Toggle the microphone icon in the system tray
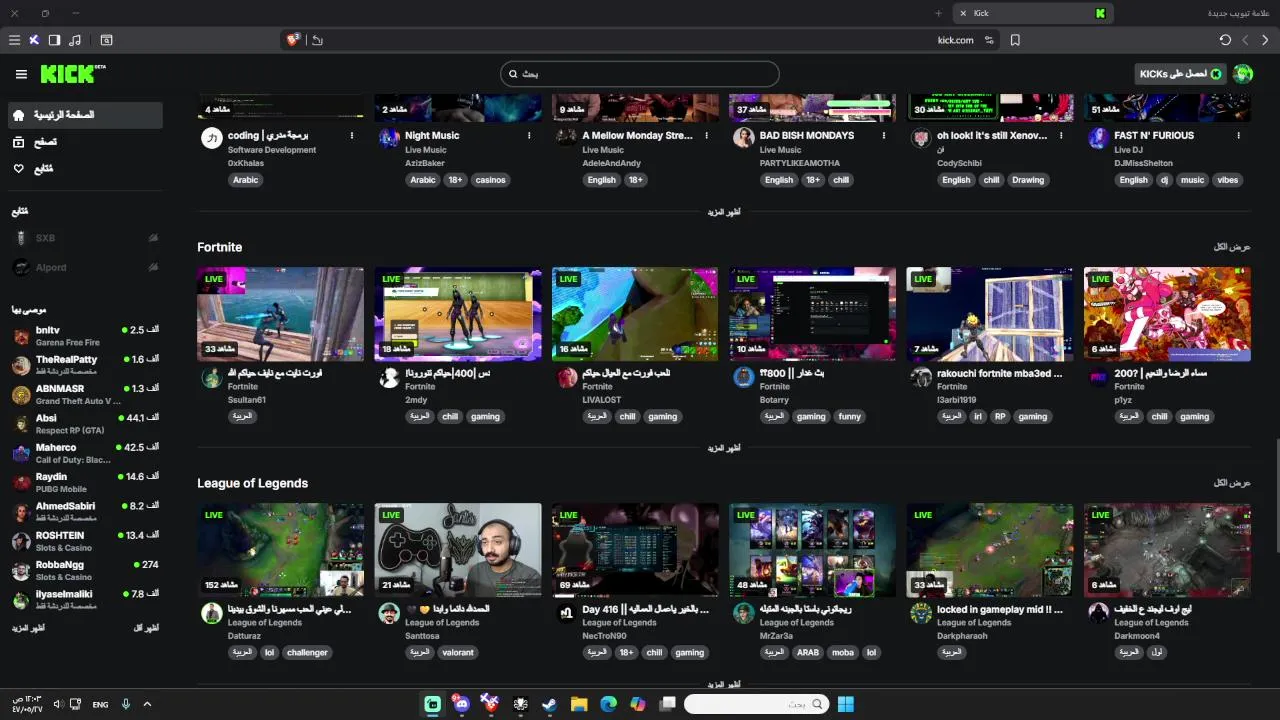The image size is (1280, 720). click(125, 704)
